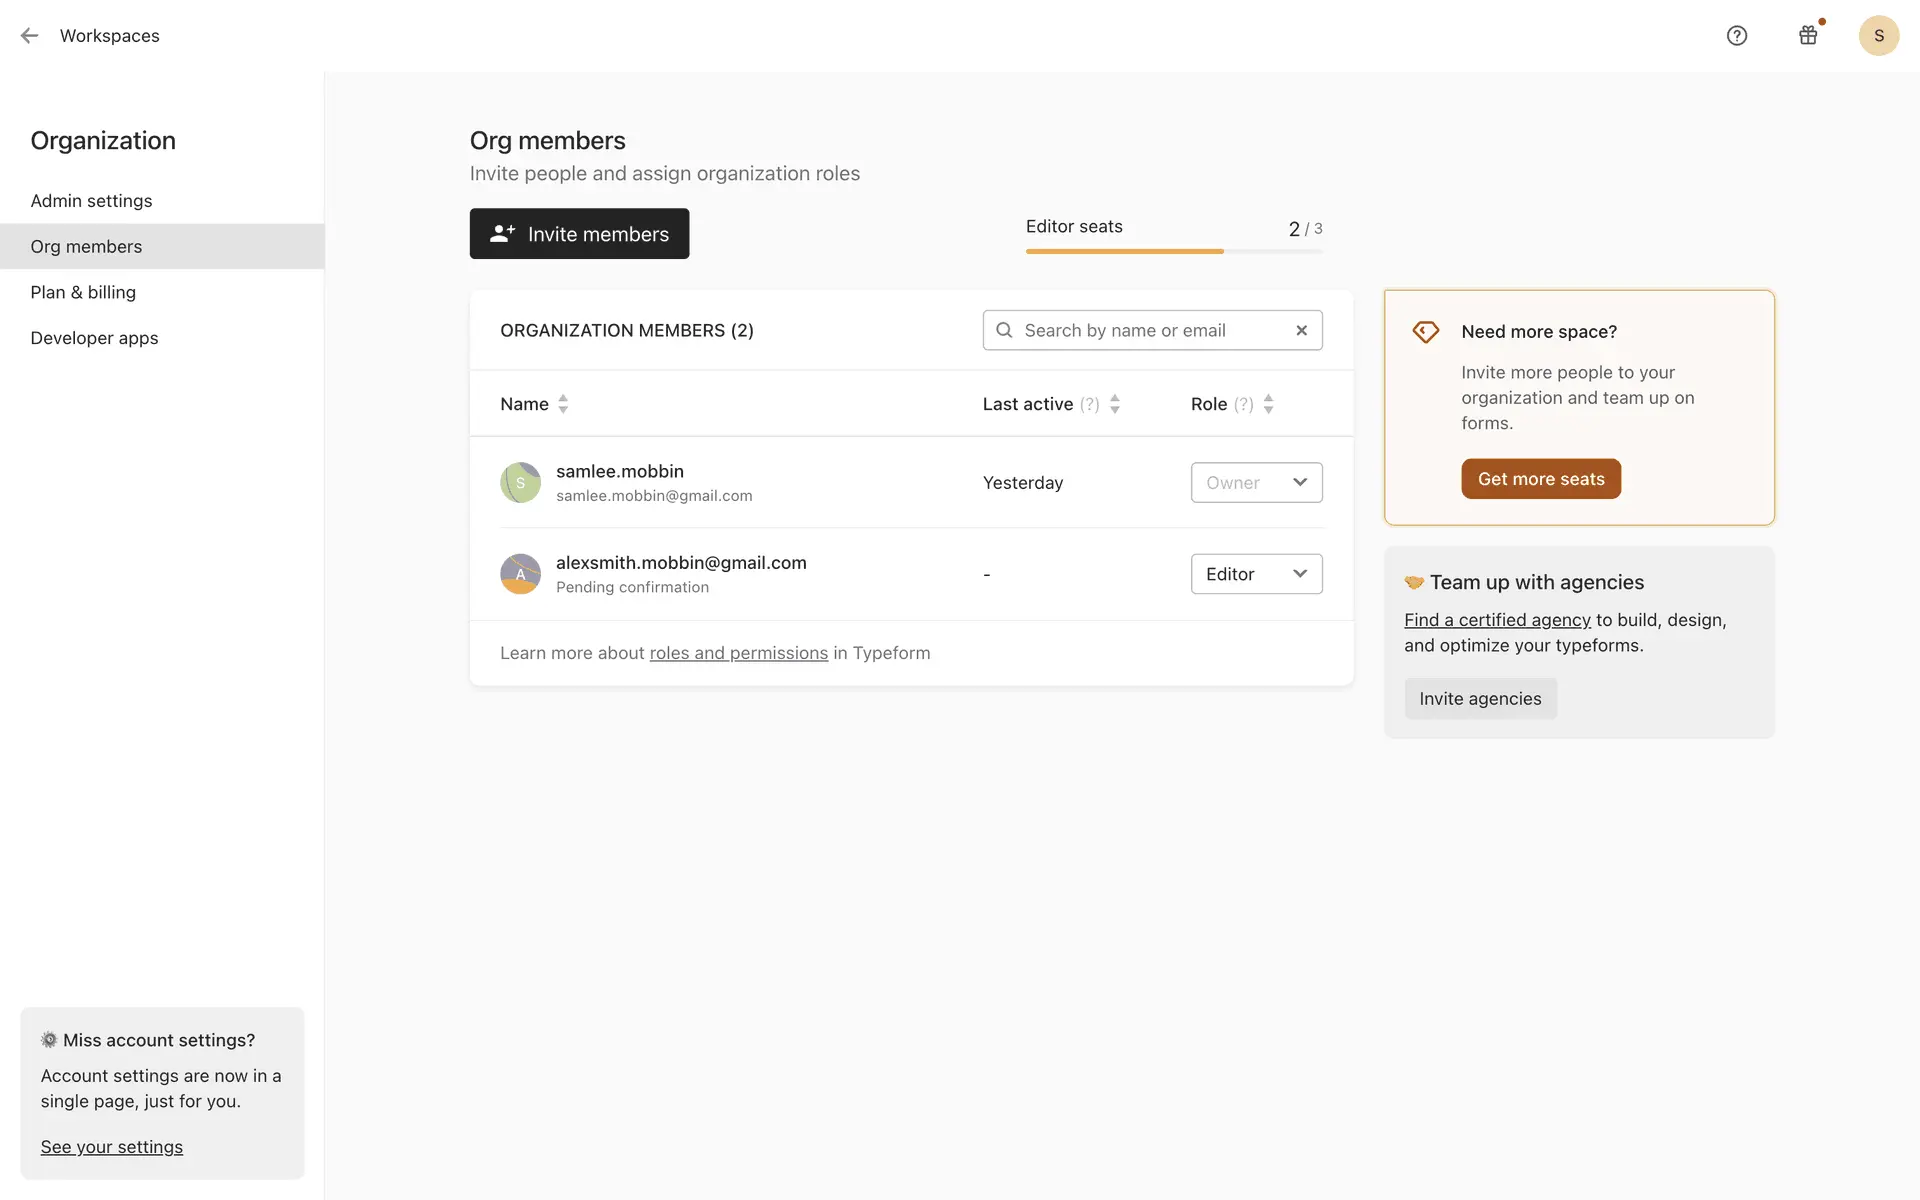
Task: Expand the Owner role dropdown
Action: [1256, 483]
